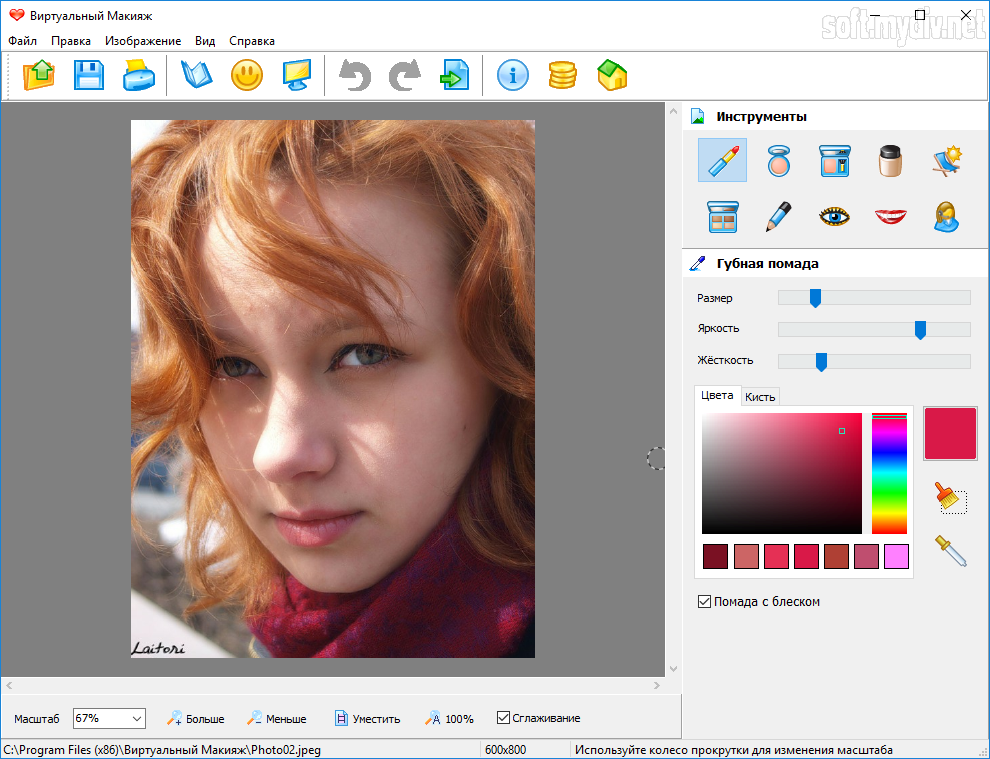The image size is (990, 759).
Task: Click the Больше zoom in button
Action: (196, 719)
